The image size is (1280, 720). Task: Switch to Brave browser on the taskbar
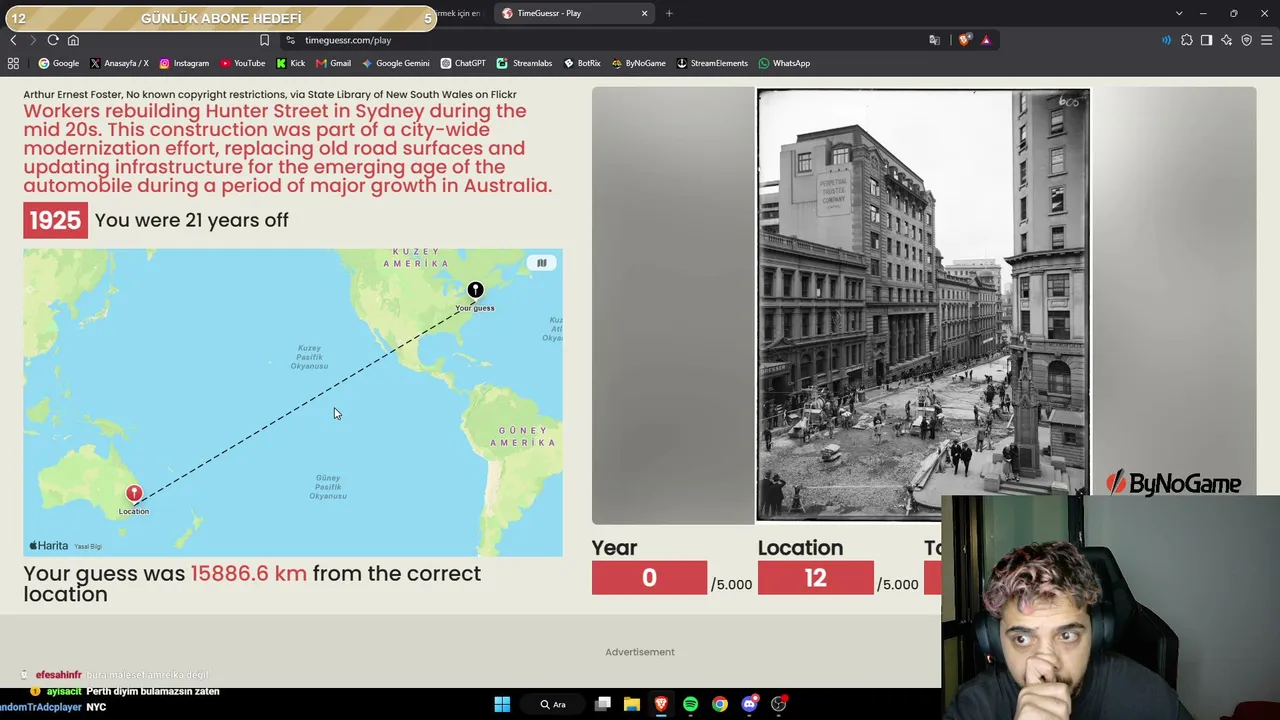pyautogui.click(x=661, y=704)
